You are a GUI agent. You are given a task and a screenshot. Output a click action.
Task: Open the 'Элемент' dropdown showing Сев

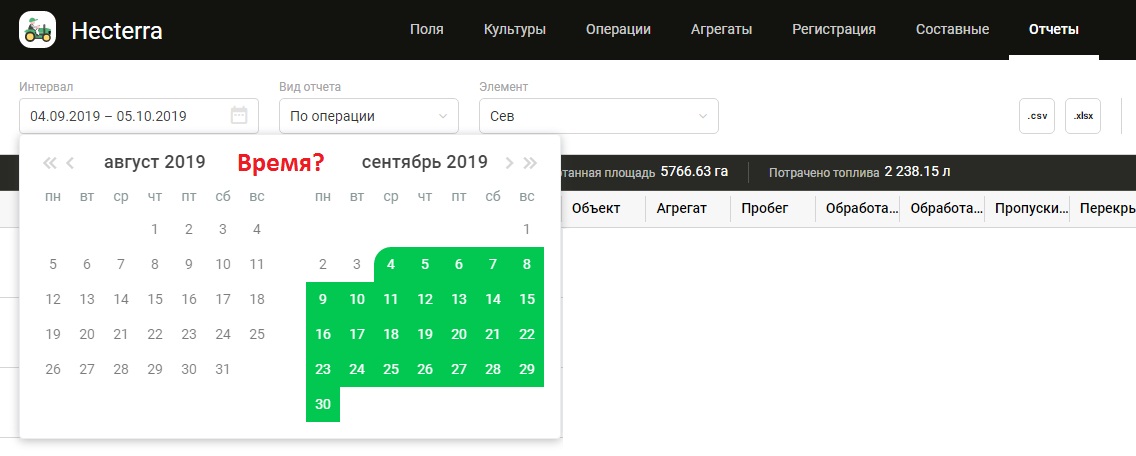(x=598, y=116)
